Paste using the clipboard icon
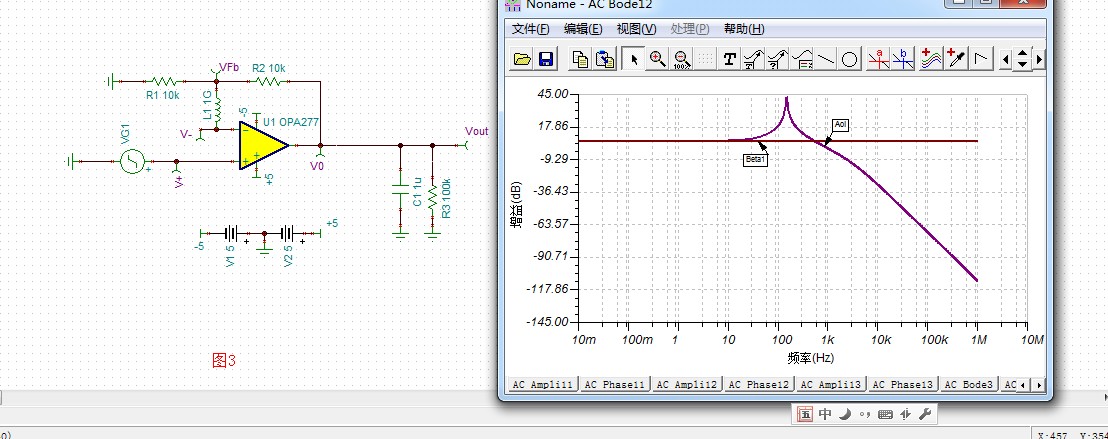Screen dimensions: 1108x439 [605, 59]
